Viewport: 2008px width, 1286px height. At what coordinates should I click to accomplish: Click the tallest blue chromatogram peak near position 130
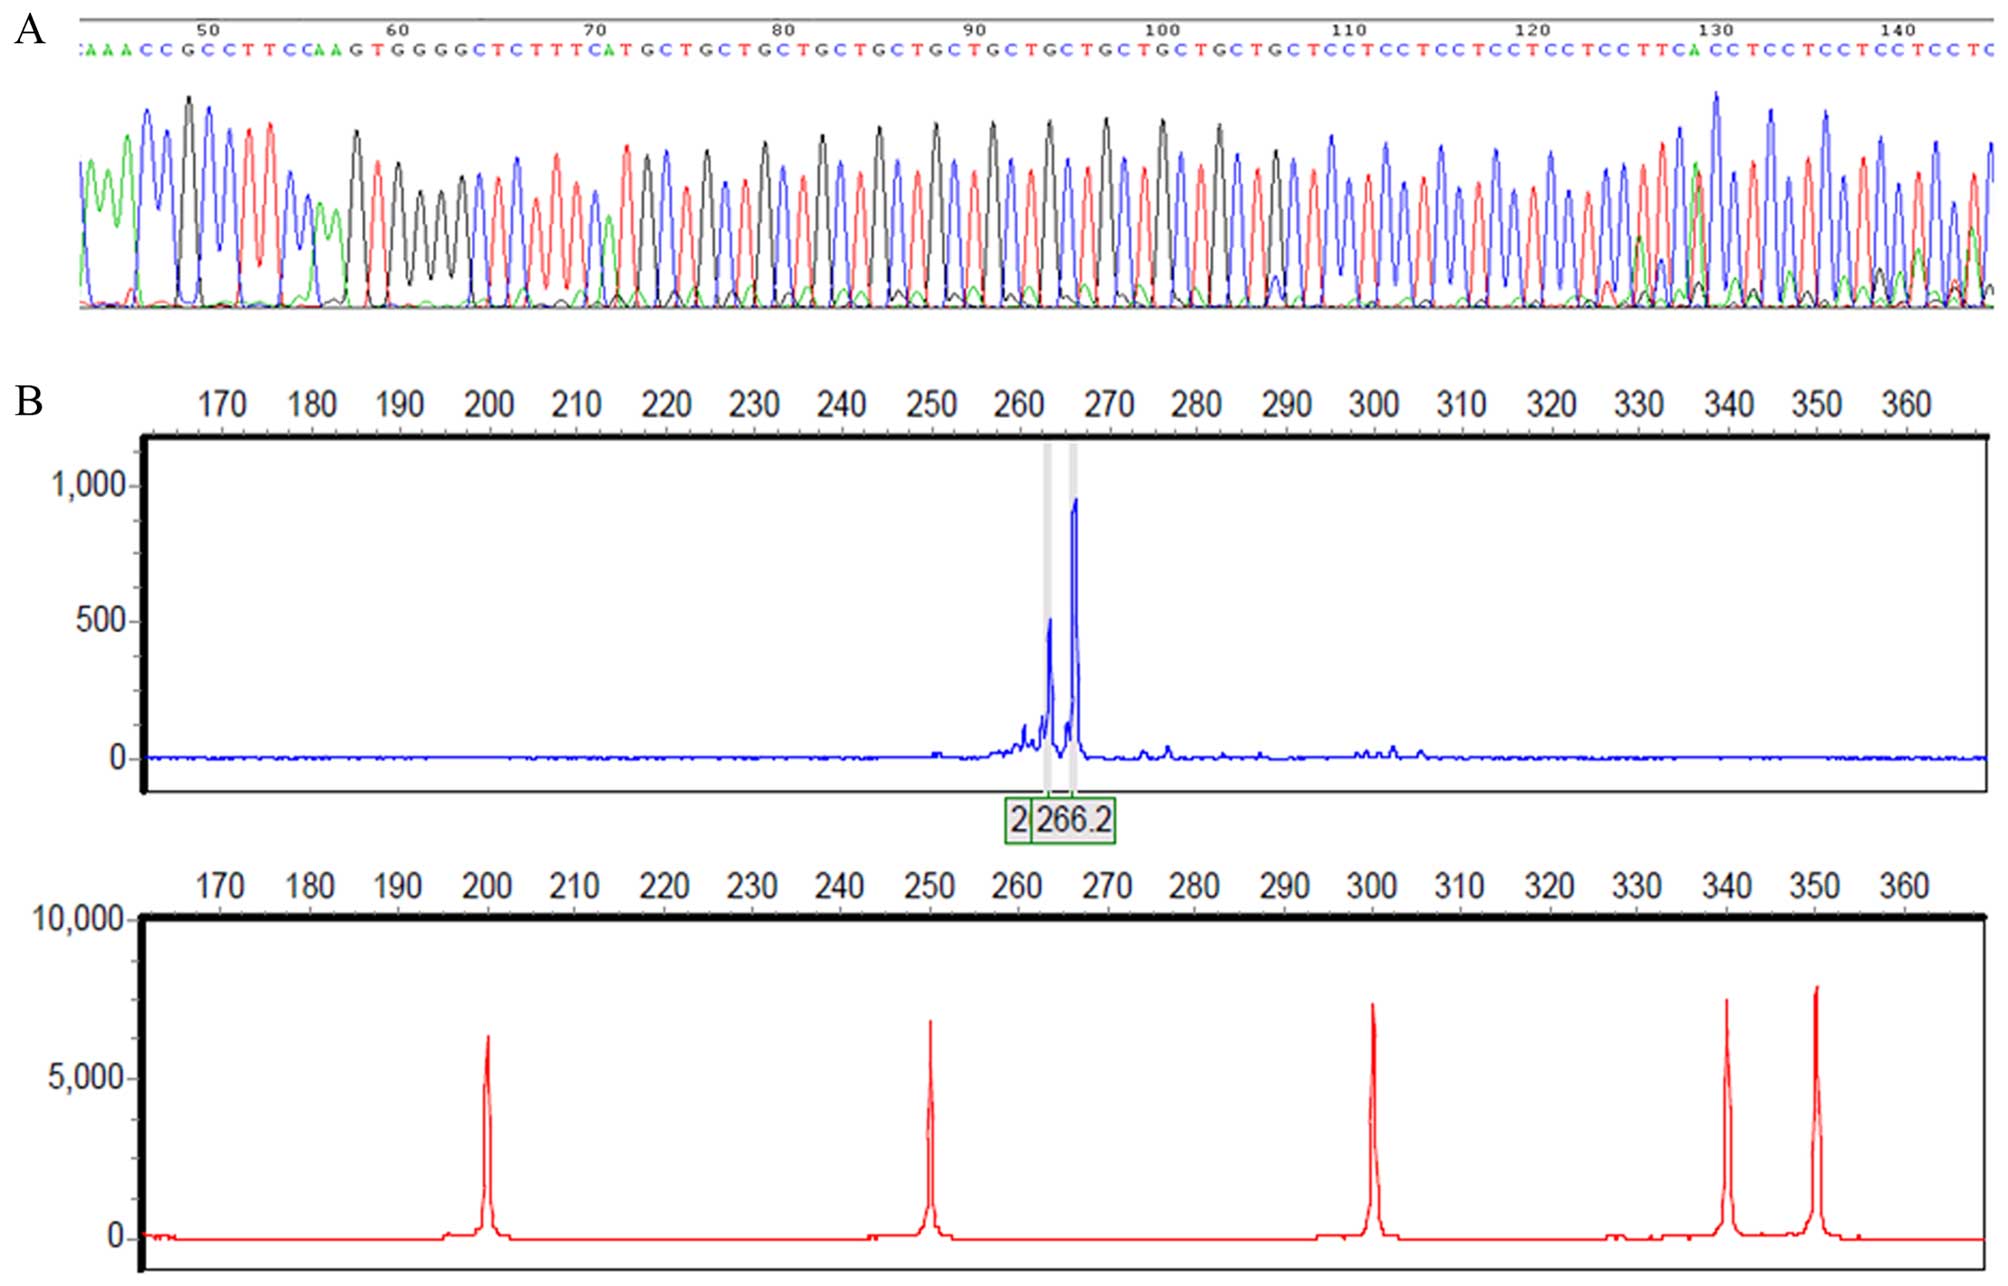pos(1716,100)
